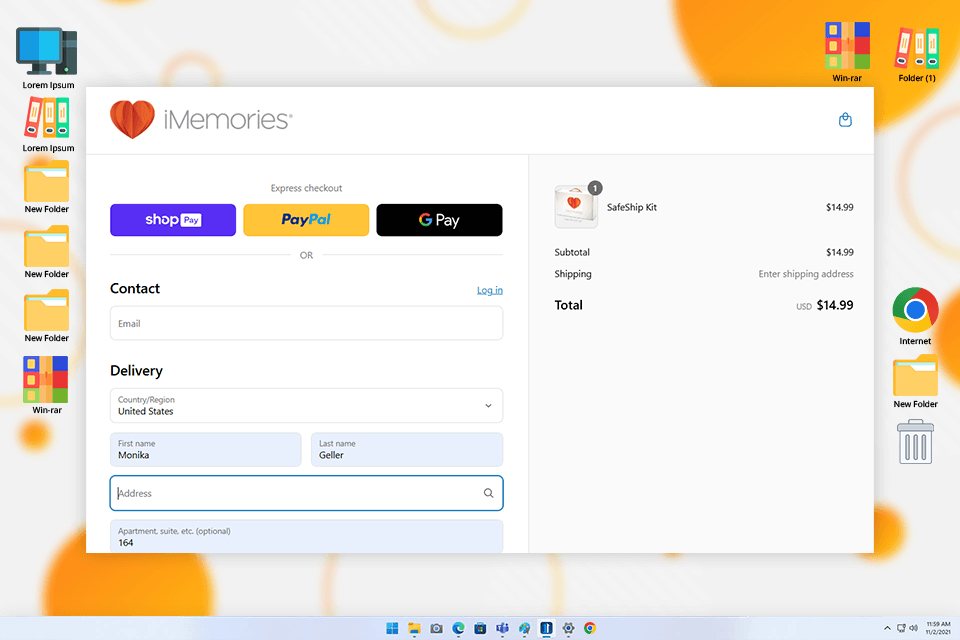The height and width of the screenshot is (640, 960).
Task: Edit the First name field Monika
Action: (206, 450)
